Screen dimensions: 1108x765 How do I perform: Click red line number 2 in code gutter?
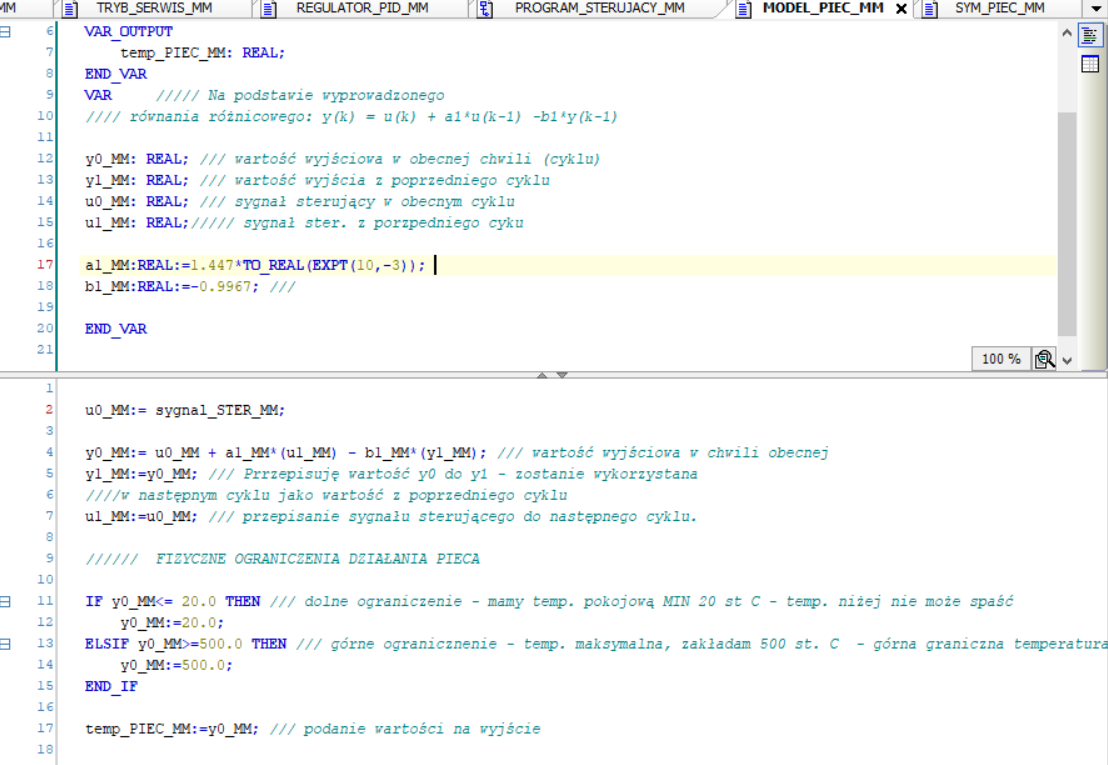click(49, 410)
